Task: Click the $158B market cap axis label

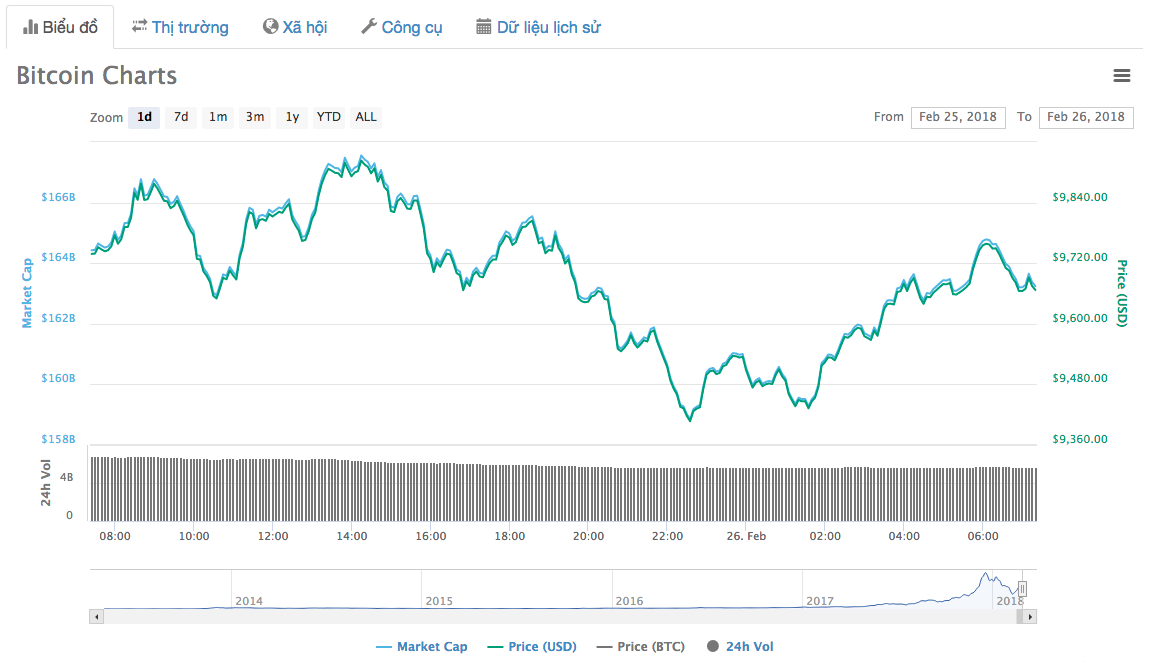Action: coord(58,439)
